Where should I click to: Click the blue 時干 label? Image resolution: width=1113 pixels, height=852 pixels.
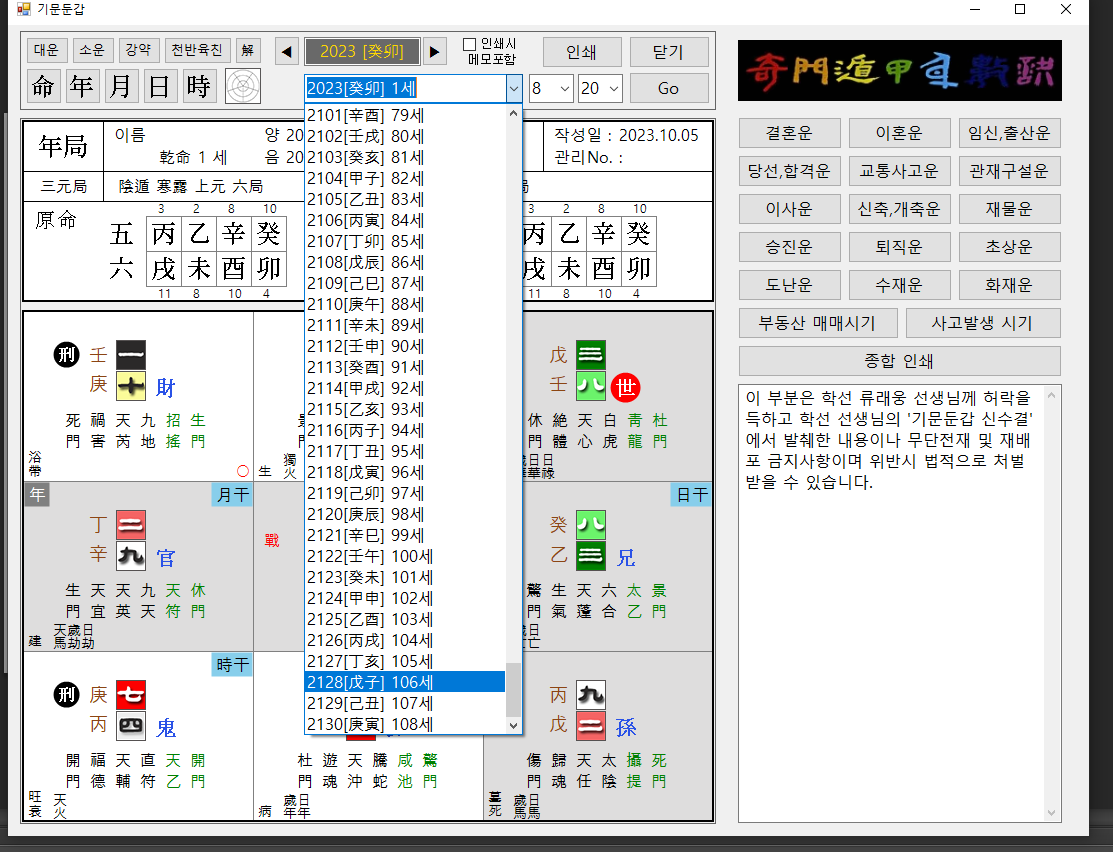pos(232,665)
